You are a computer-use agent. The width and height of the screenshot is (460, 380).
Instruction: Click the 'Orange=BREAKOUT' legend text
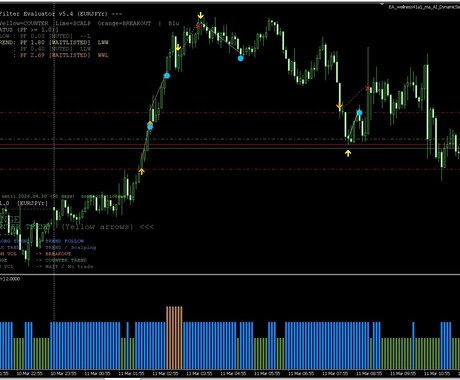124,23
